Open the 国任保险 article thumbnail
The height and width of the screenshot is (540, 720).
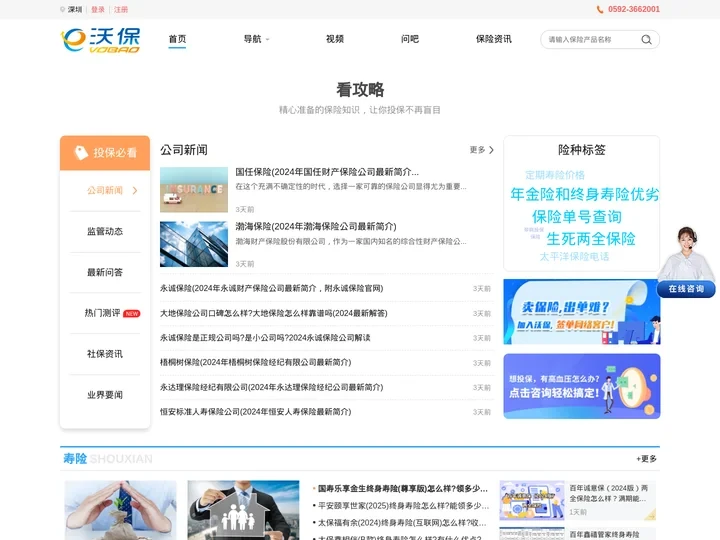194,190
